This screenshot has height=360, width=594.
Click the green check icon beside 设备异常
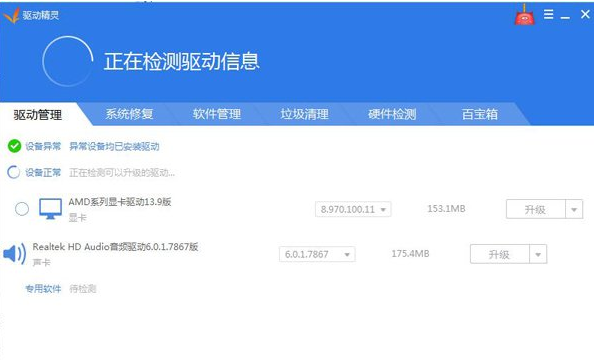coord(14,146)
